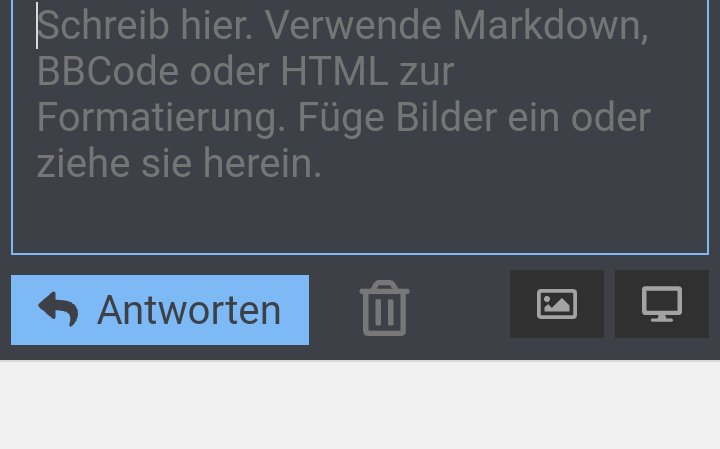720x449 pixels.
Task: Show the preview using the monitor icon
Action: [662, 304]
